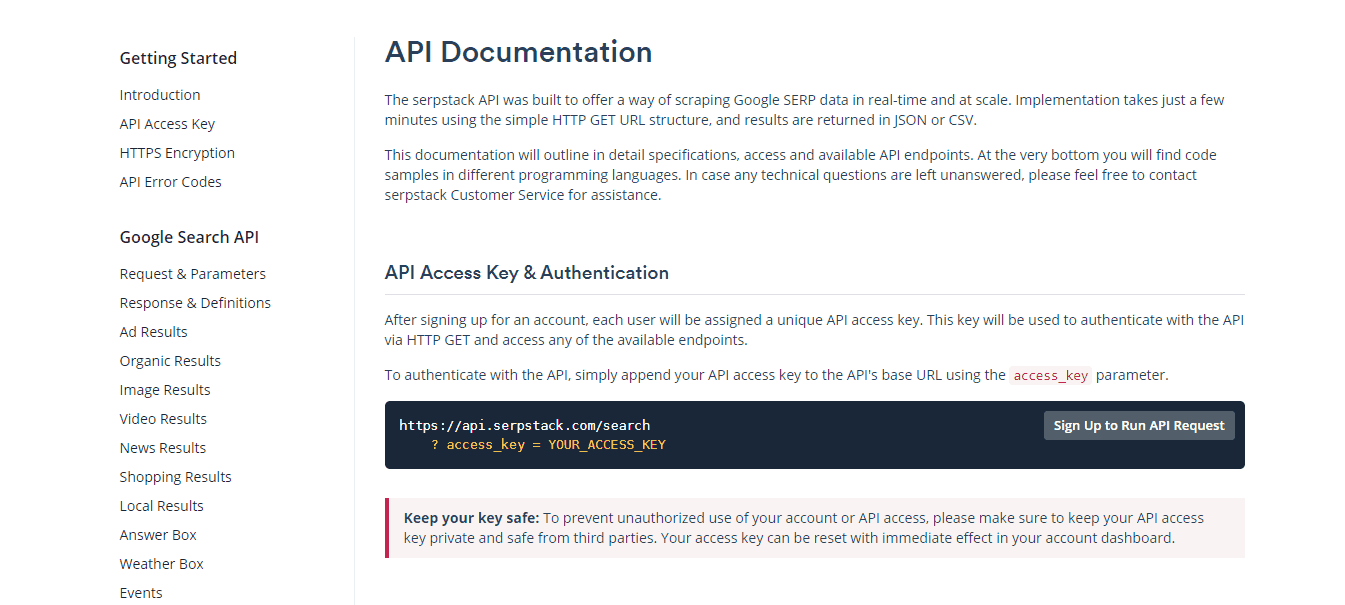View the API Error Codes page

pyautogui.click(x=170, y=181)
